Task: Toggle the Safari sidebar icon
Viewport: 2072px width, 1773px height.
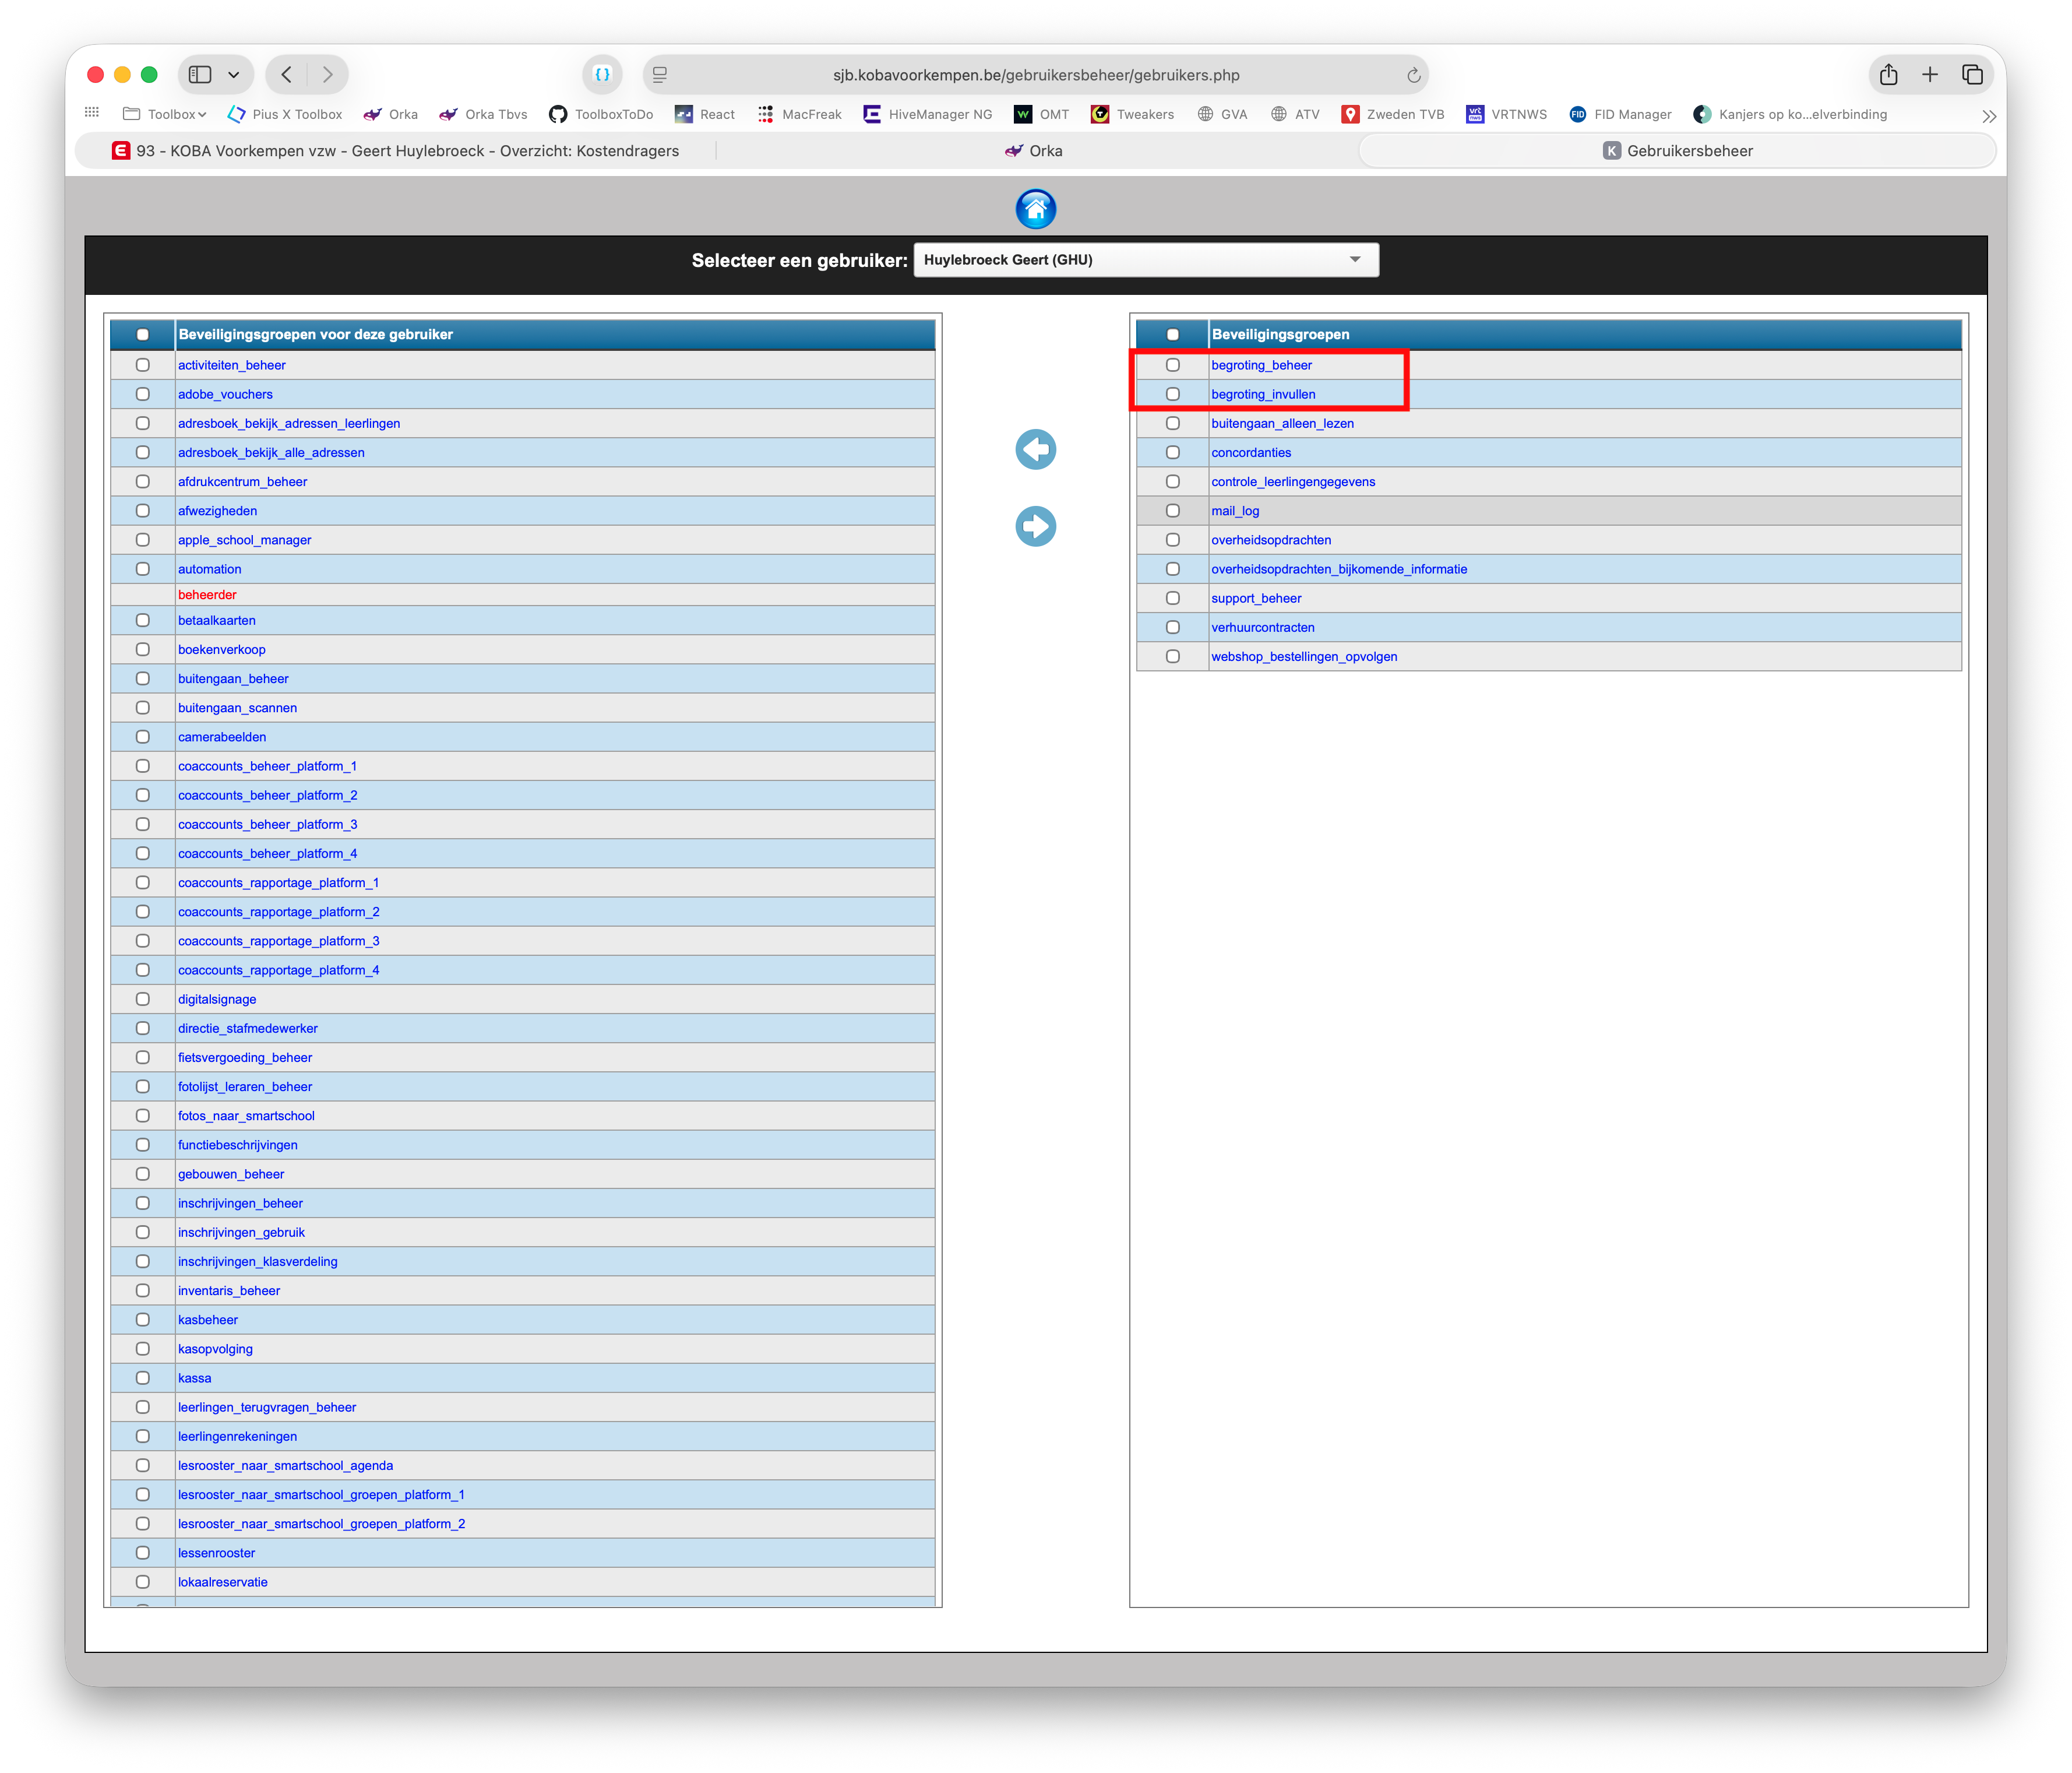Action: pos(201,75)
